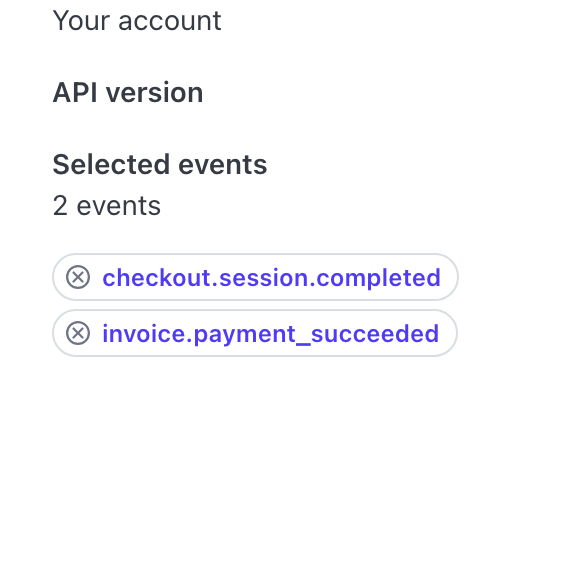580x580 pixels.
Task: Click the Selected events heading
Action: pyautogui.click(x=160, y=164)
